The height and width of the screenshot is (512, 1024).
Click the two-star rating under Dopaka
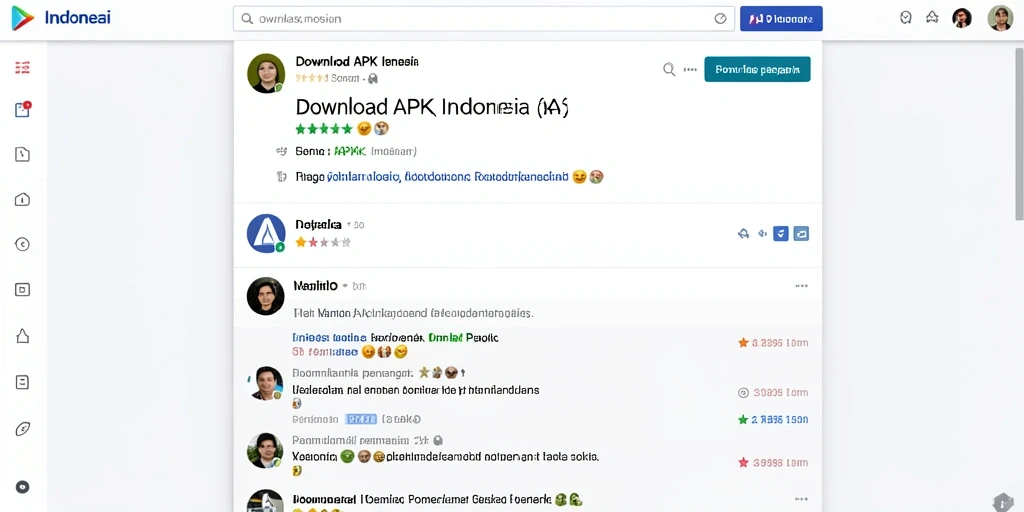tap(323, 242)
